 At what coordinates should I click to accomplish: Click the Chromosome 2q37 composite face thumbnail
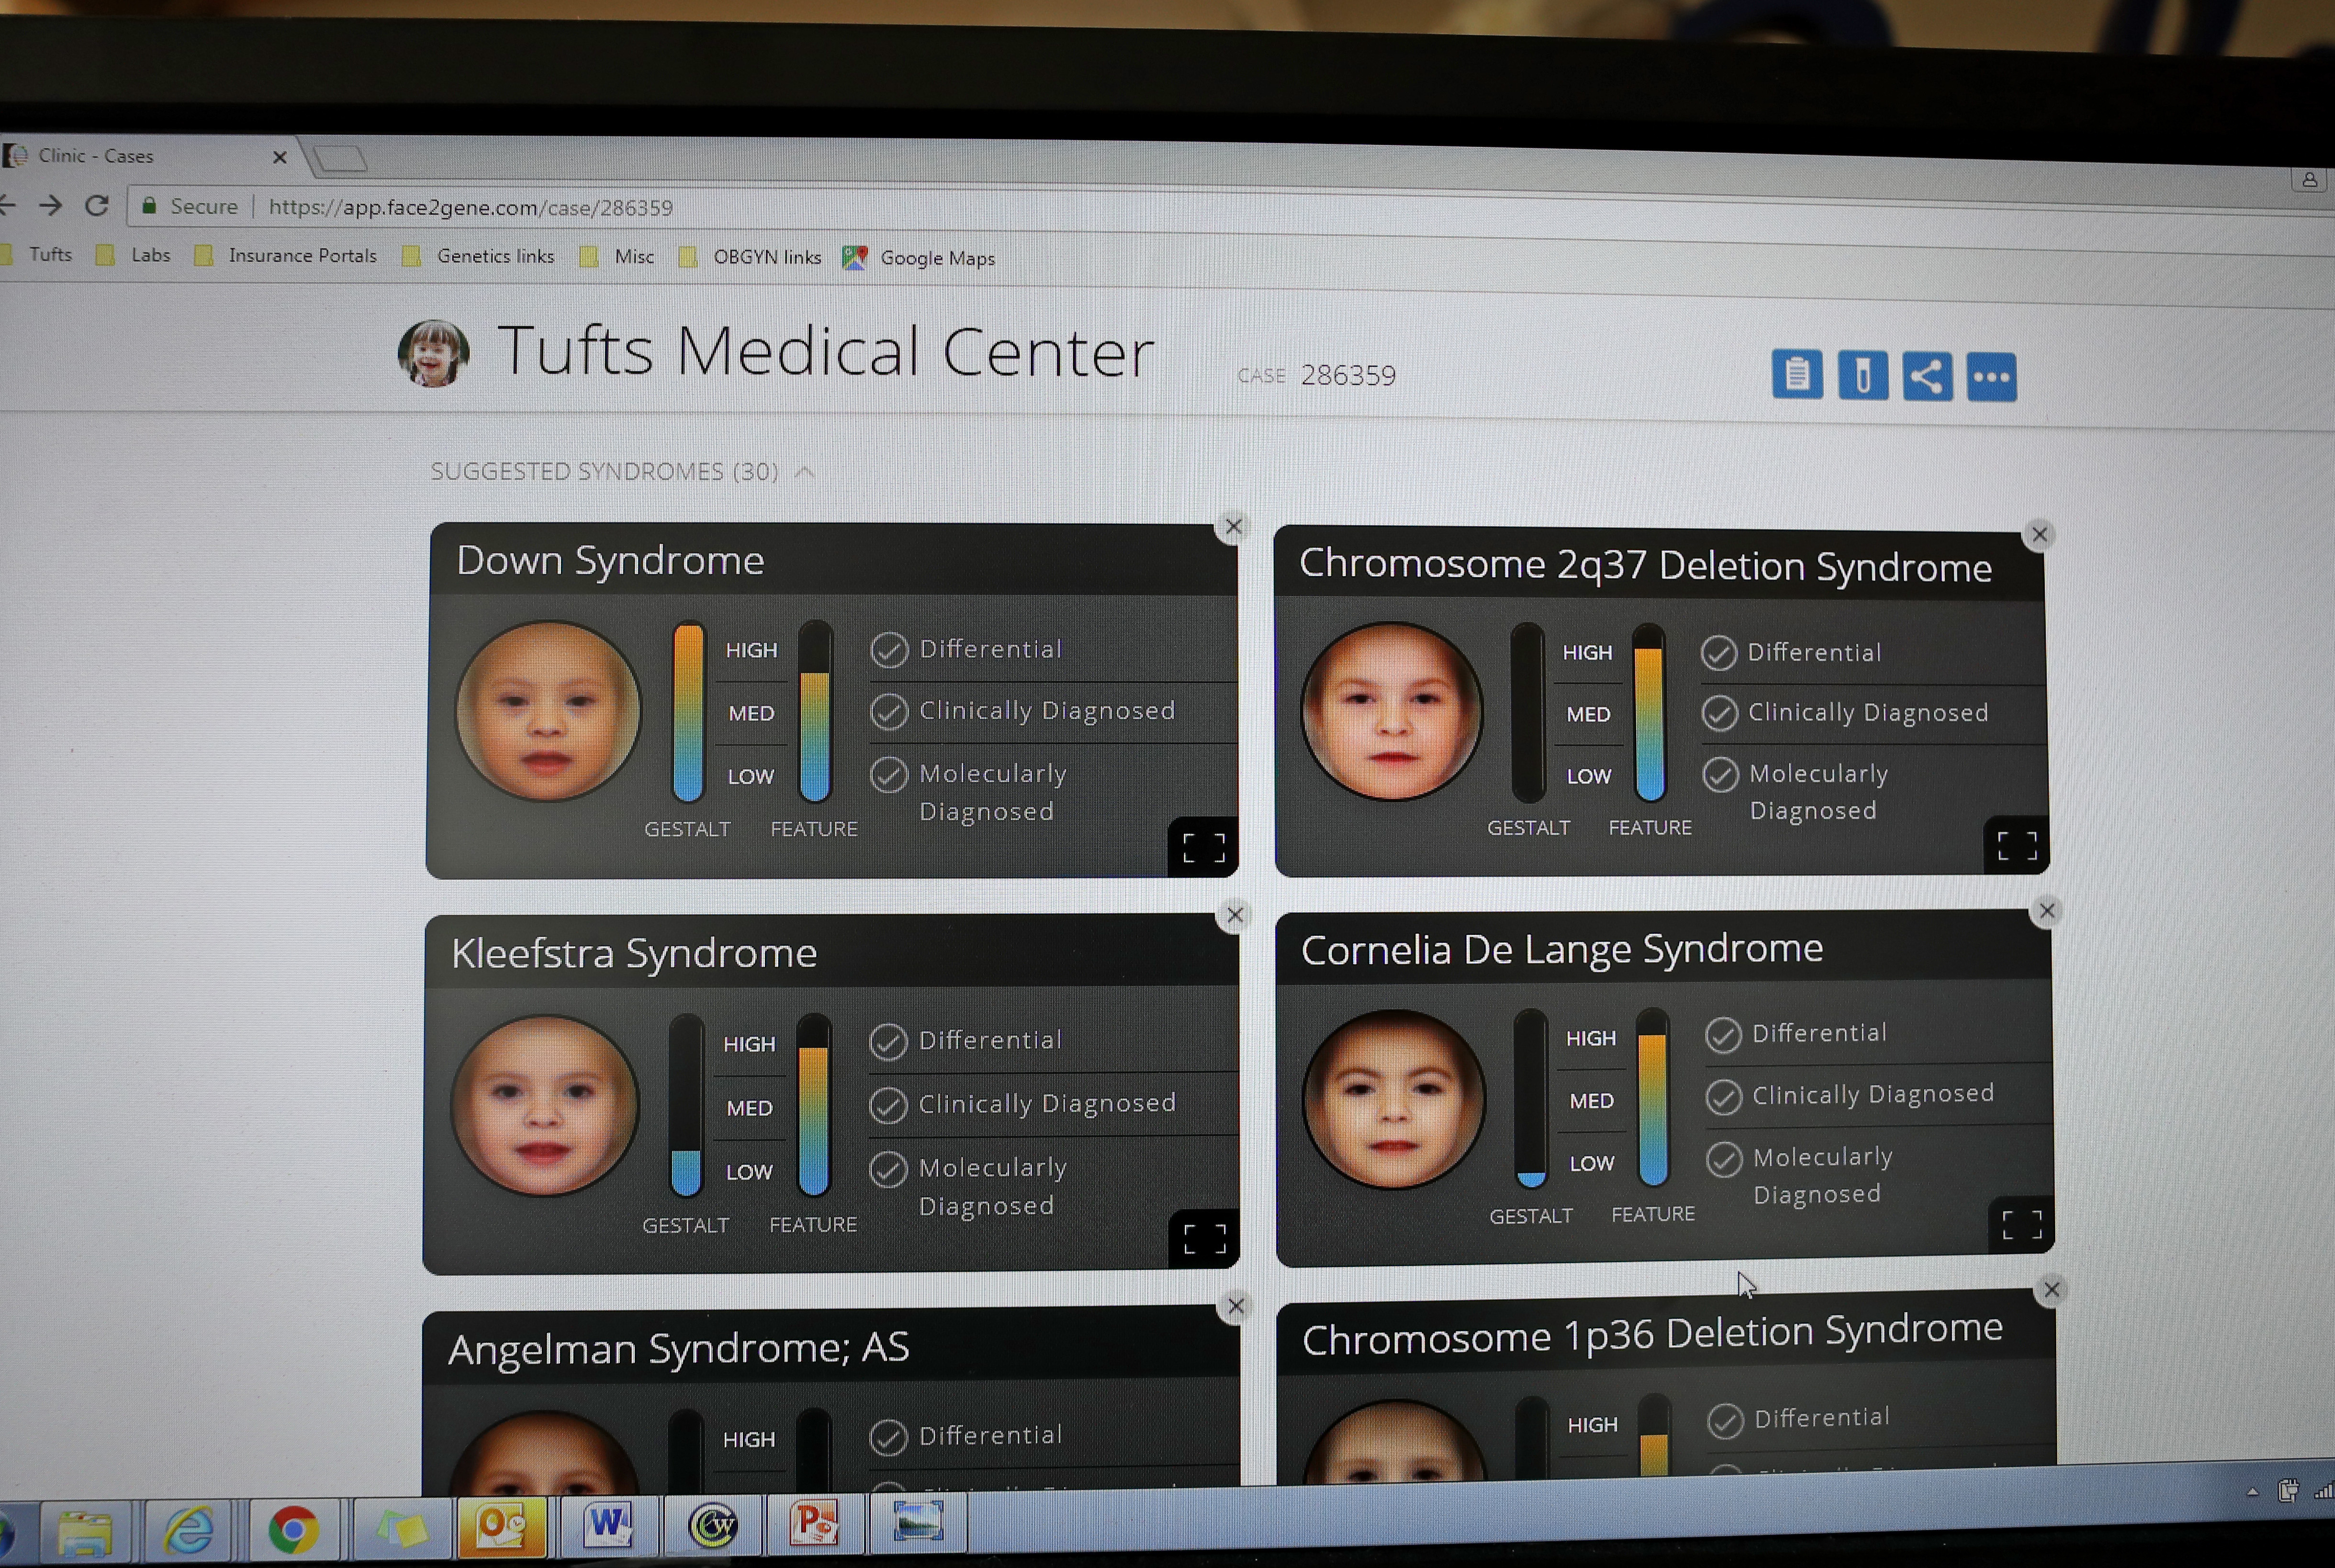[1391, 711]
